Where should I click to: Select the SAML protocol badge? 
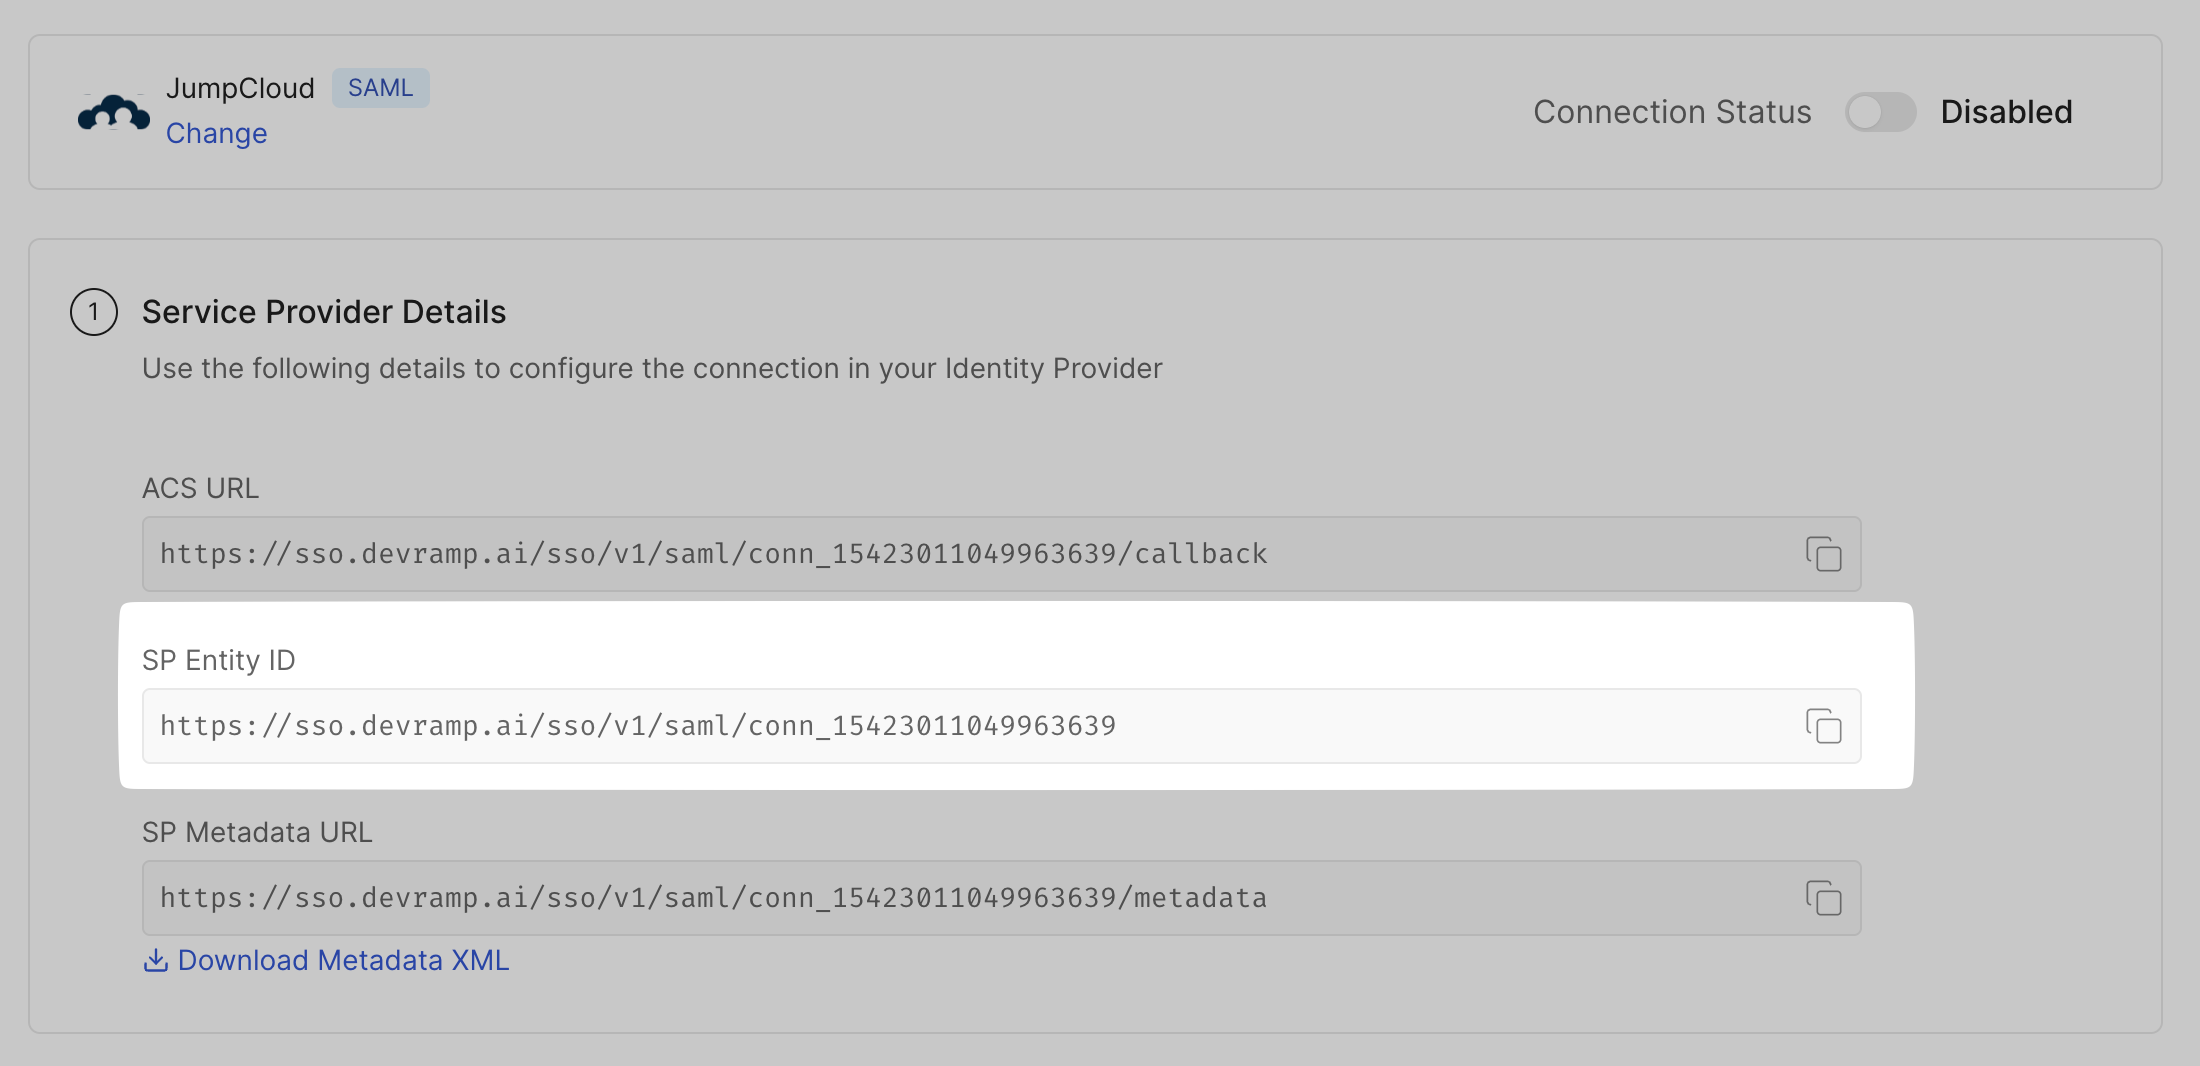point(380,88)
